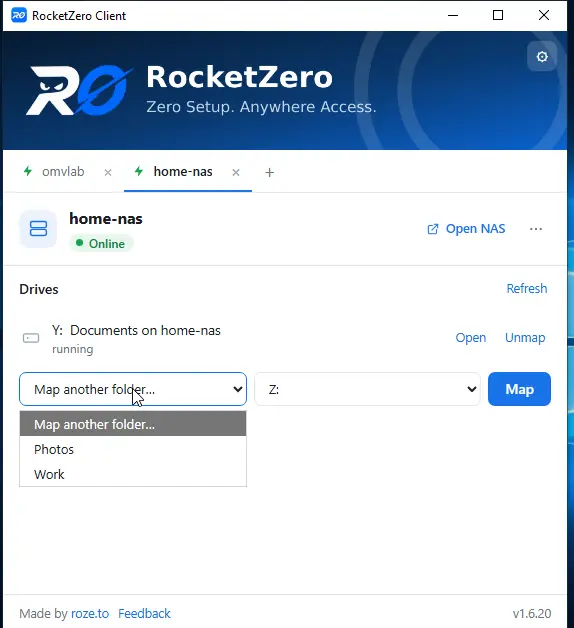Click the RocketZero title bar app icon

tap(19, 16)
